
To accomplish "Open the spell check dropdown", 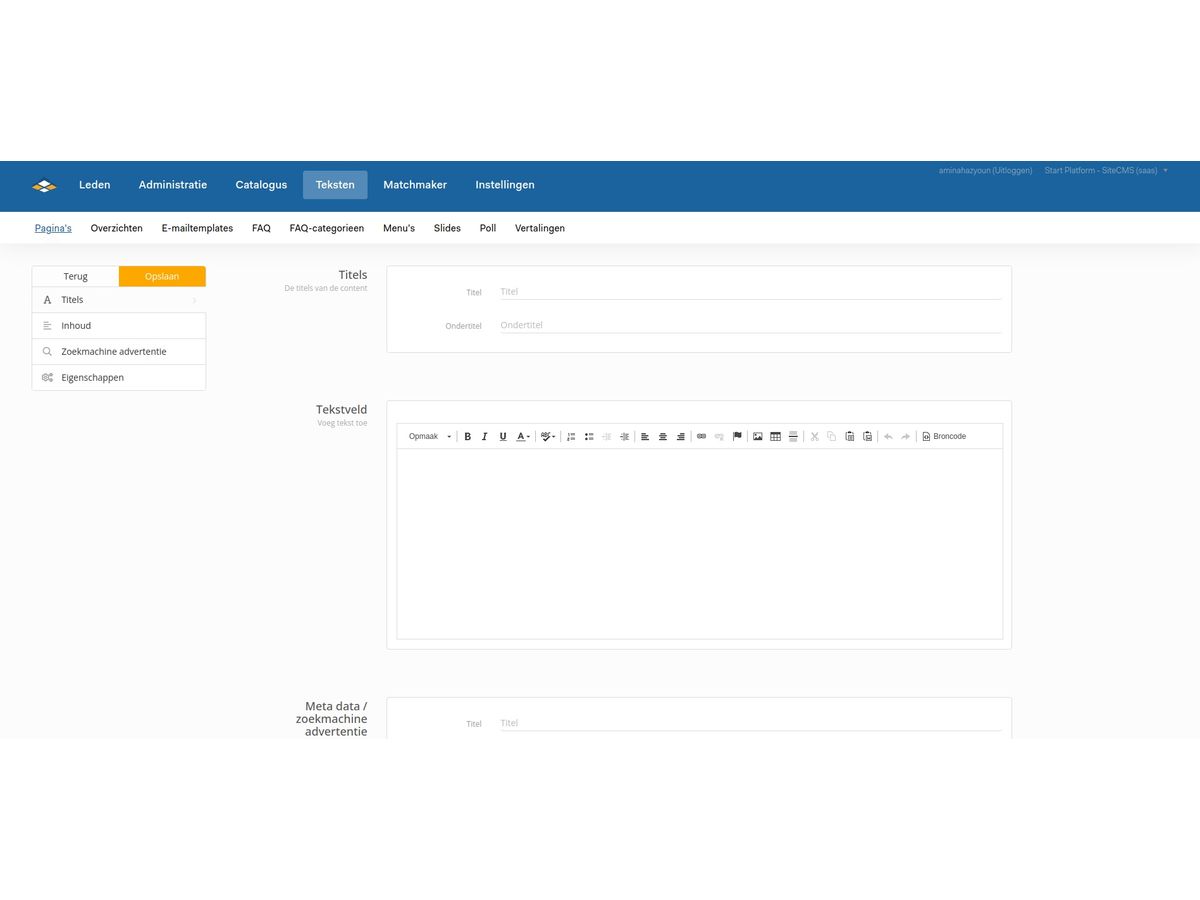I will pyautogui.click(x=548, y=437).
